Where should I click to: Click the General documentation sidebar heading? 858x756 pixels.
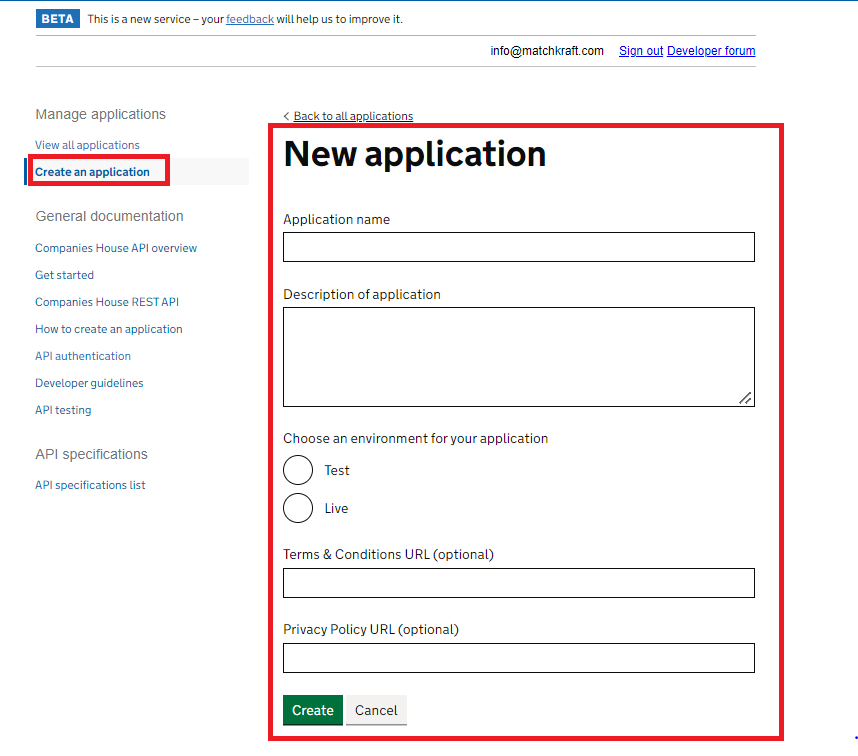click(x=109, y=216)
